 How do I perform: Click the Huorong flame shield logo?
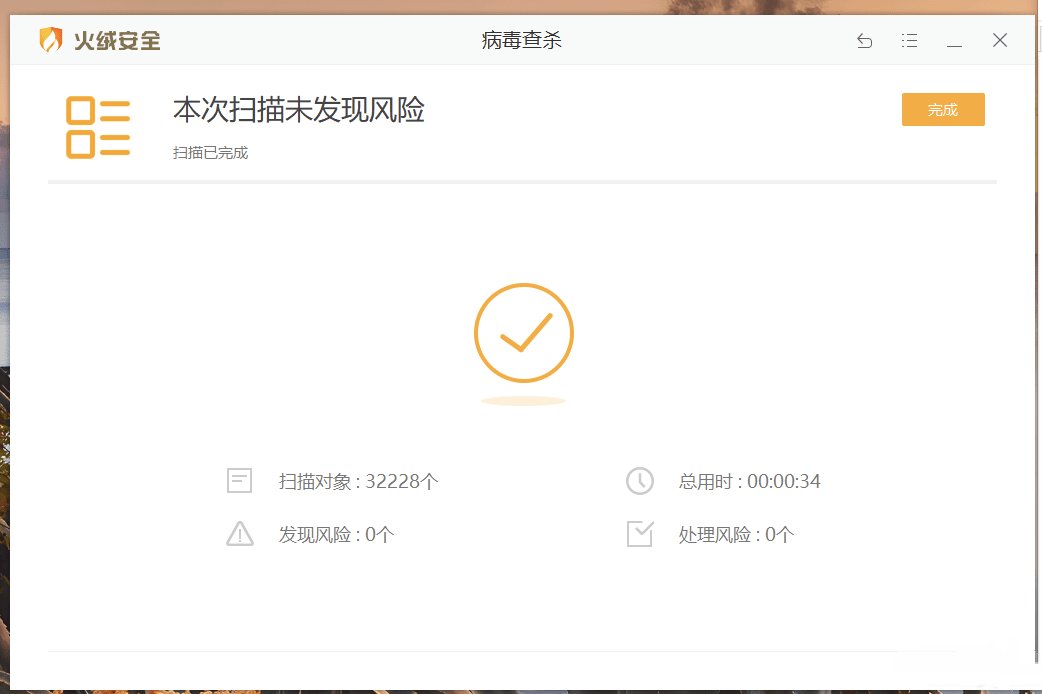pos(50,41)
